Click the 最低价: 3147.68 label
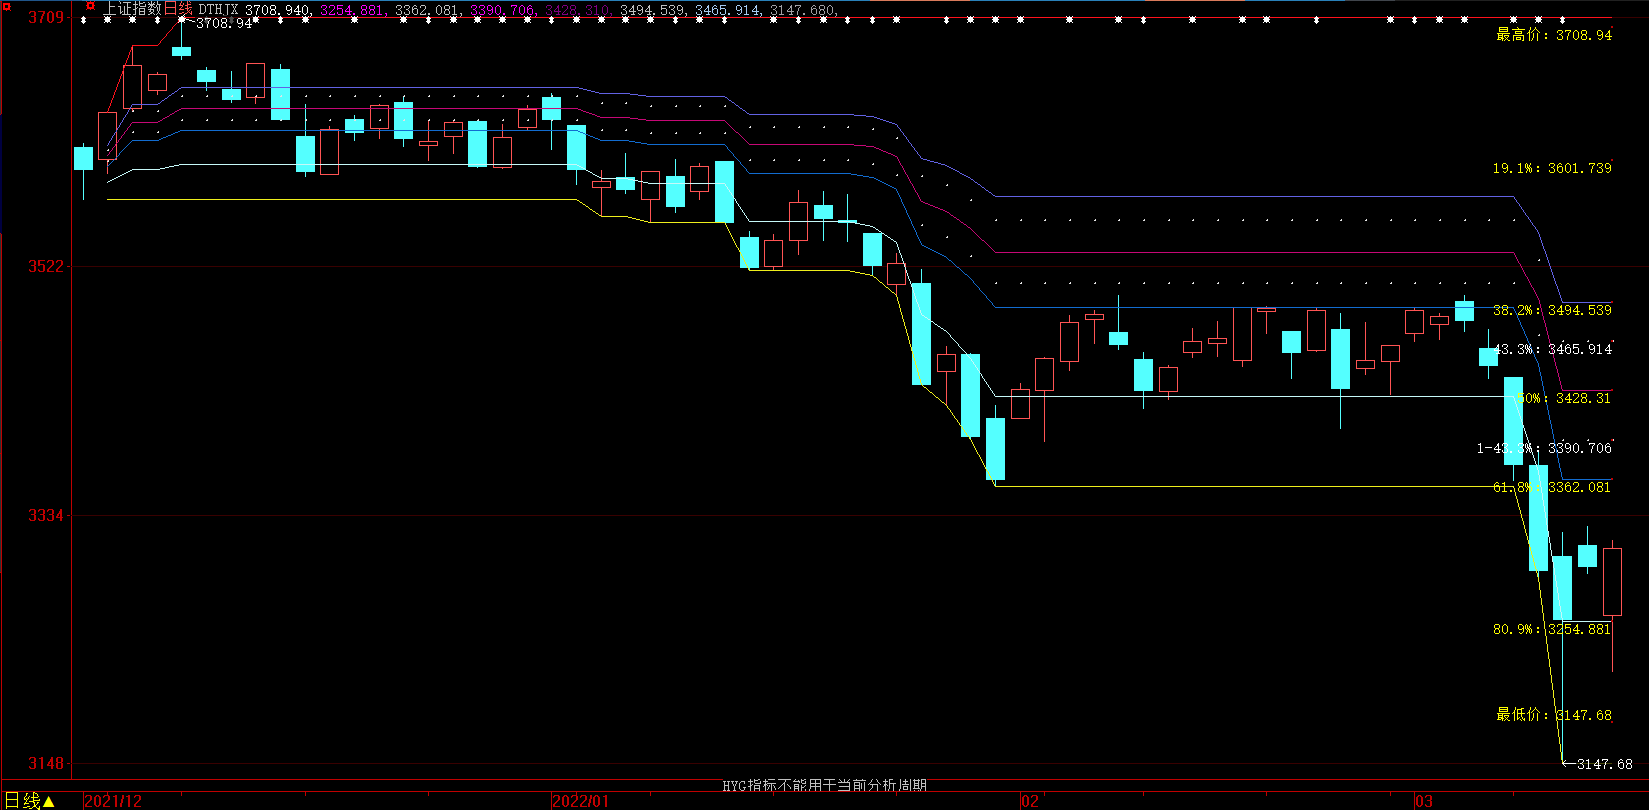The width and height of the screenshot is (1649, 810). point(1554,715)
